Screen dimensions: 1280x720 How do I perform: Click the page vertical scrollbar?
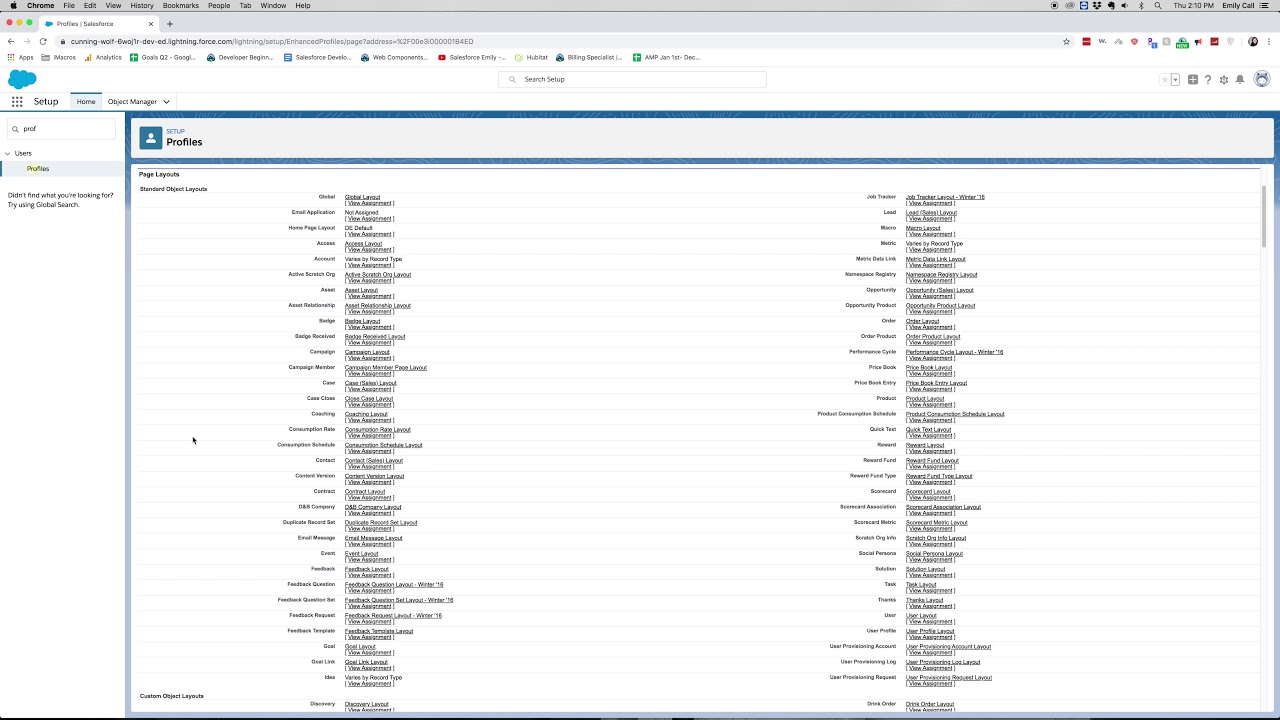pos(1264,216)
